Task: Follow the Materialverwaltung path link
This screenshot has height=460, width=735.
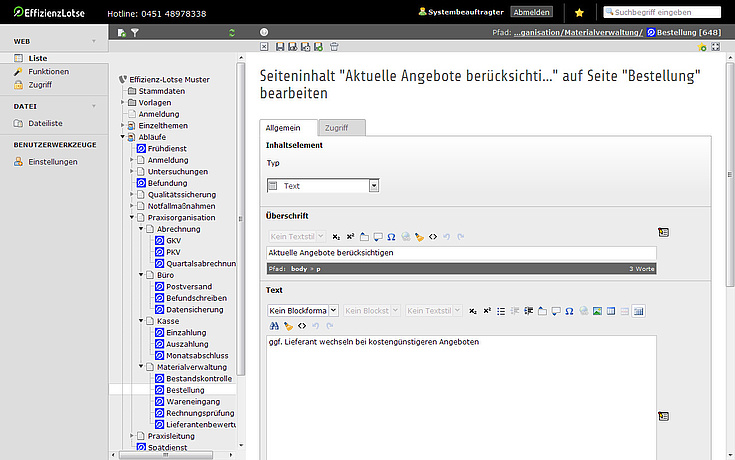Action: (x=603, y=32)
